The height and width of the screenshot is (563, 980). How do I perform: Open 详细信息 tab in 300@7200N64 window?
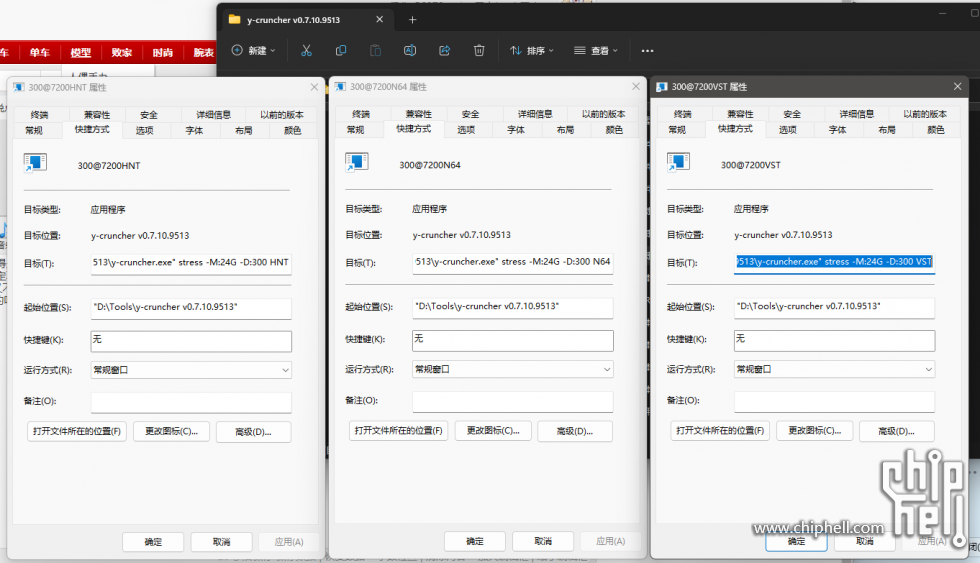click(535, 114)
